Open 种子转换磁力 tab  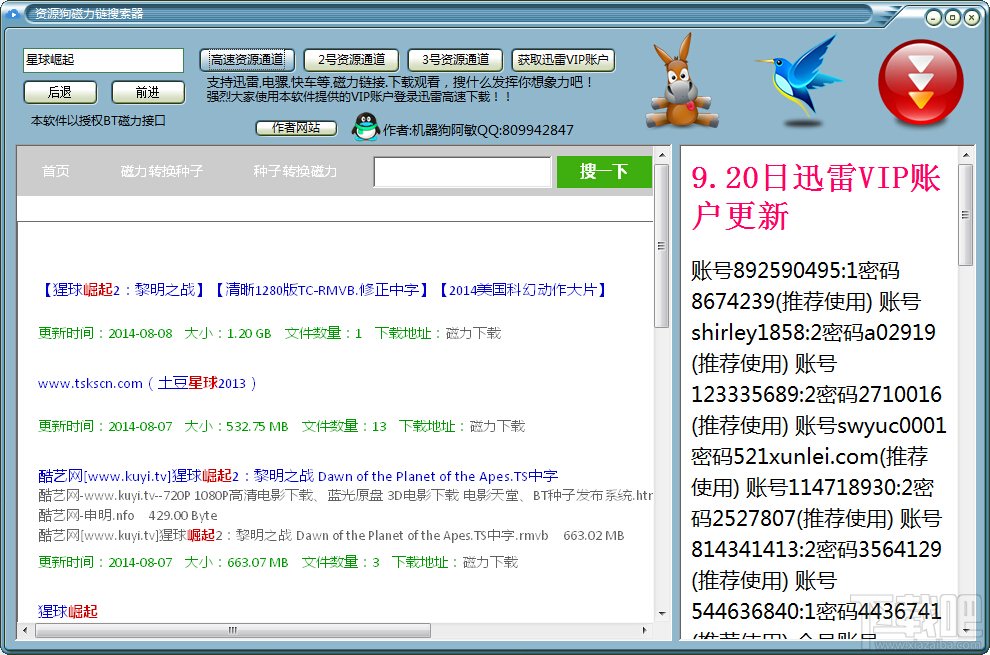click(295, 171)
